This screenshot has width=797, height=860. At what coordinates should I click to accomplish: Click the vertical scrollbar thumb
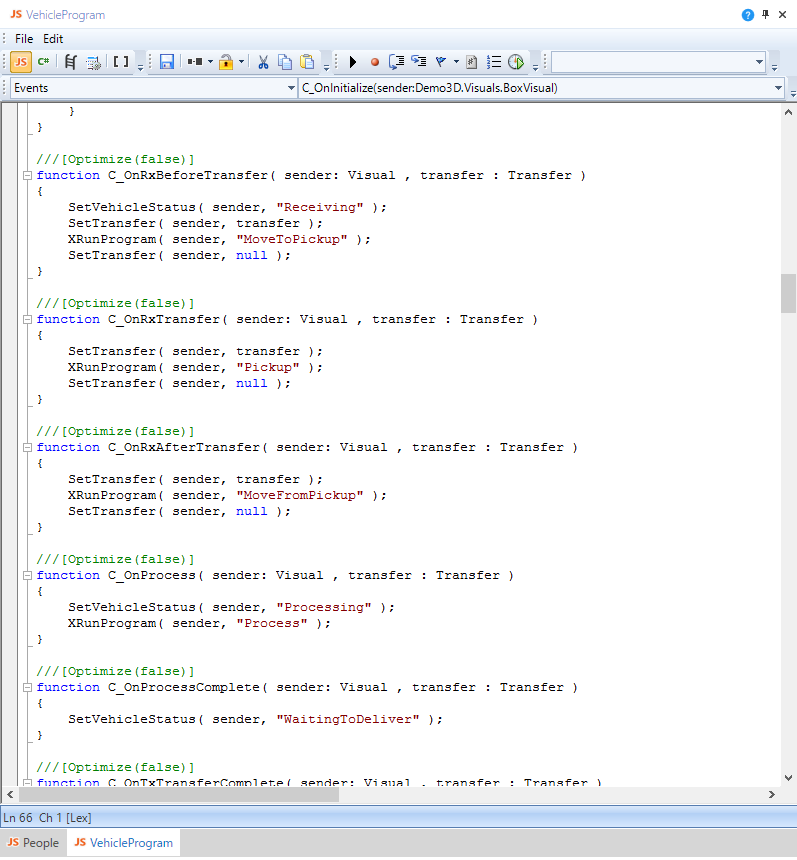(788, 293)
